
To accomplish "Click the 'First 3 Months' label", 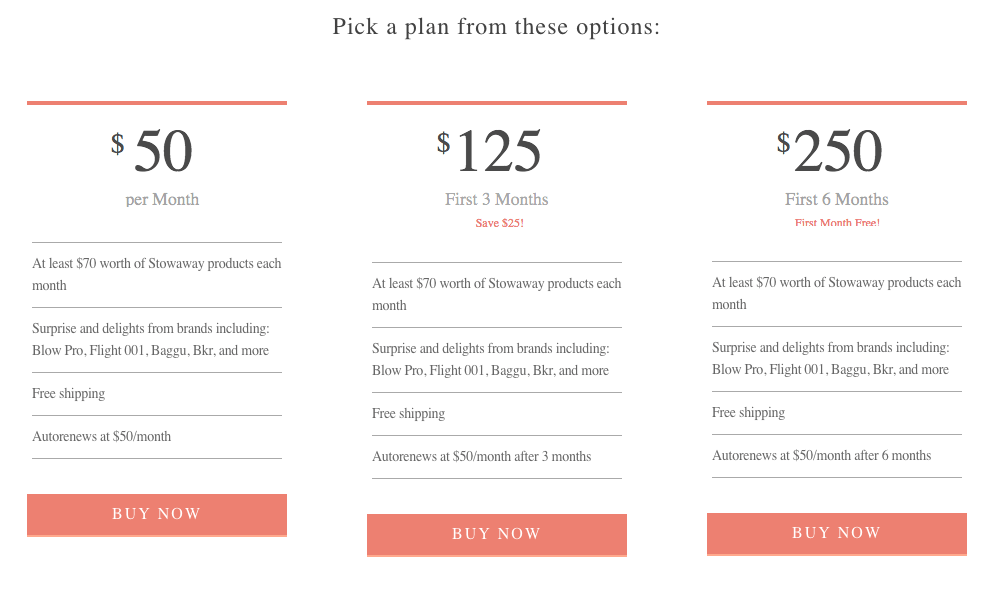I will pos(497,200).
